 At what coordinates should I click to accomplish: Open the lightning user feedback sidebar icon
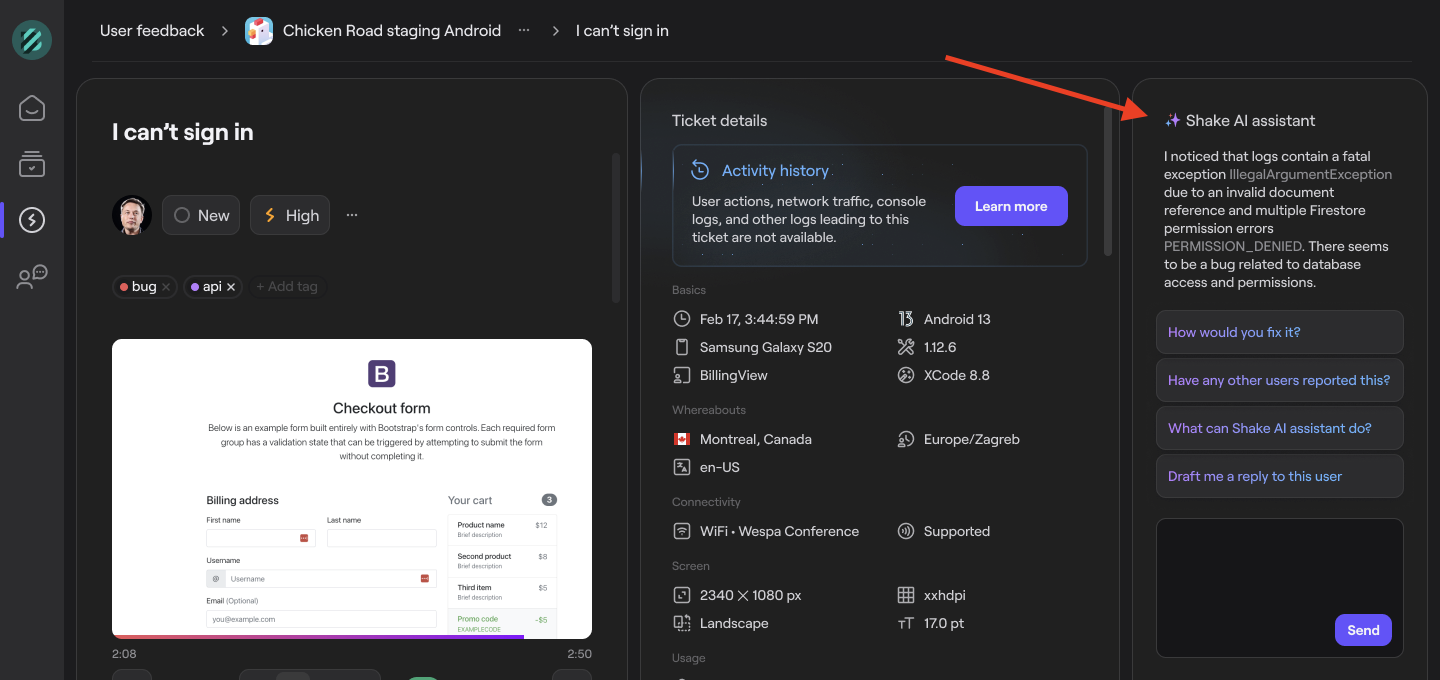(31, 220)
